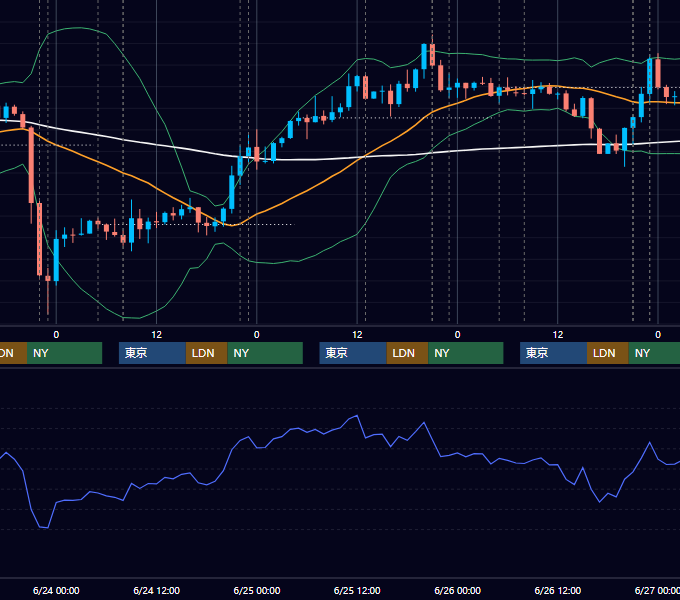This screenshot has height=600, width=680.
Task: Click the 6/25 12:00 date label
Action: 357,590
